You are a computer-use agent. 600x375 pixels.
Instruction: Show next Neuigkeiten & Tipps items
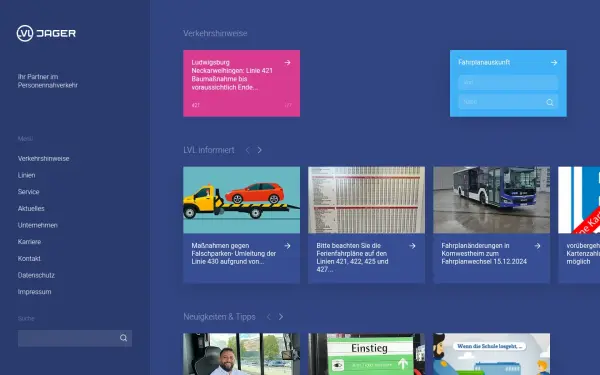coord(281,317)
